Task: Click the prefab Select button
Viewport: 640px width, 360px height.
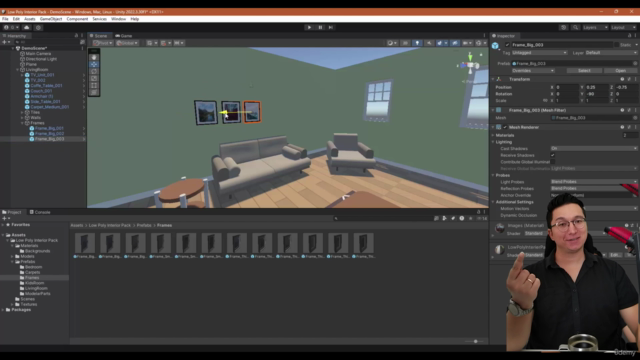Action: pos(584,71)
